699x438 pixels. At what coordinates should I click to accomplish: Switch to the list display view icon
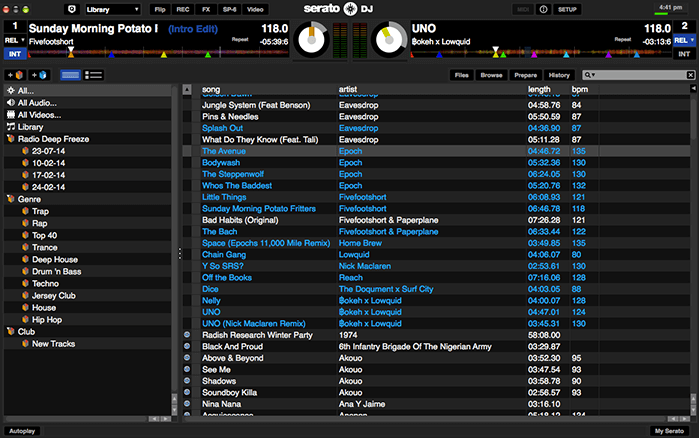pos(94,75)
